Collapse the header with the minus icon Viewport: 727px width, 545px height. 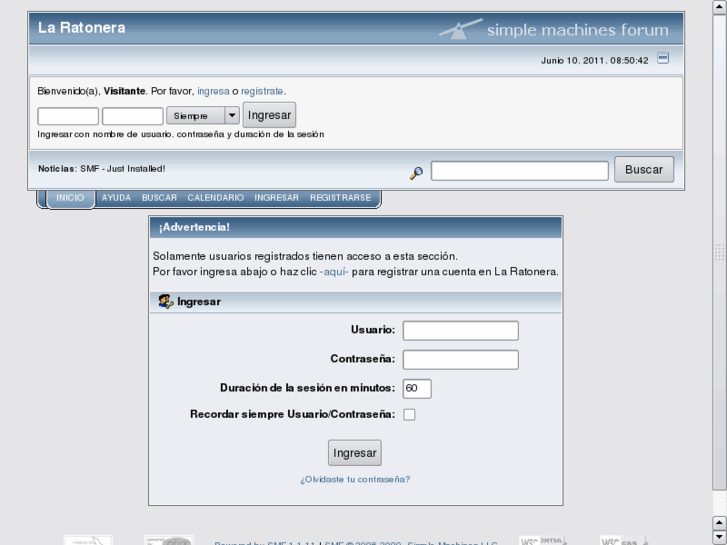[x=663, y=58]
